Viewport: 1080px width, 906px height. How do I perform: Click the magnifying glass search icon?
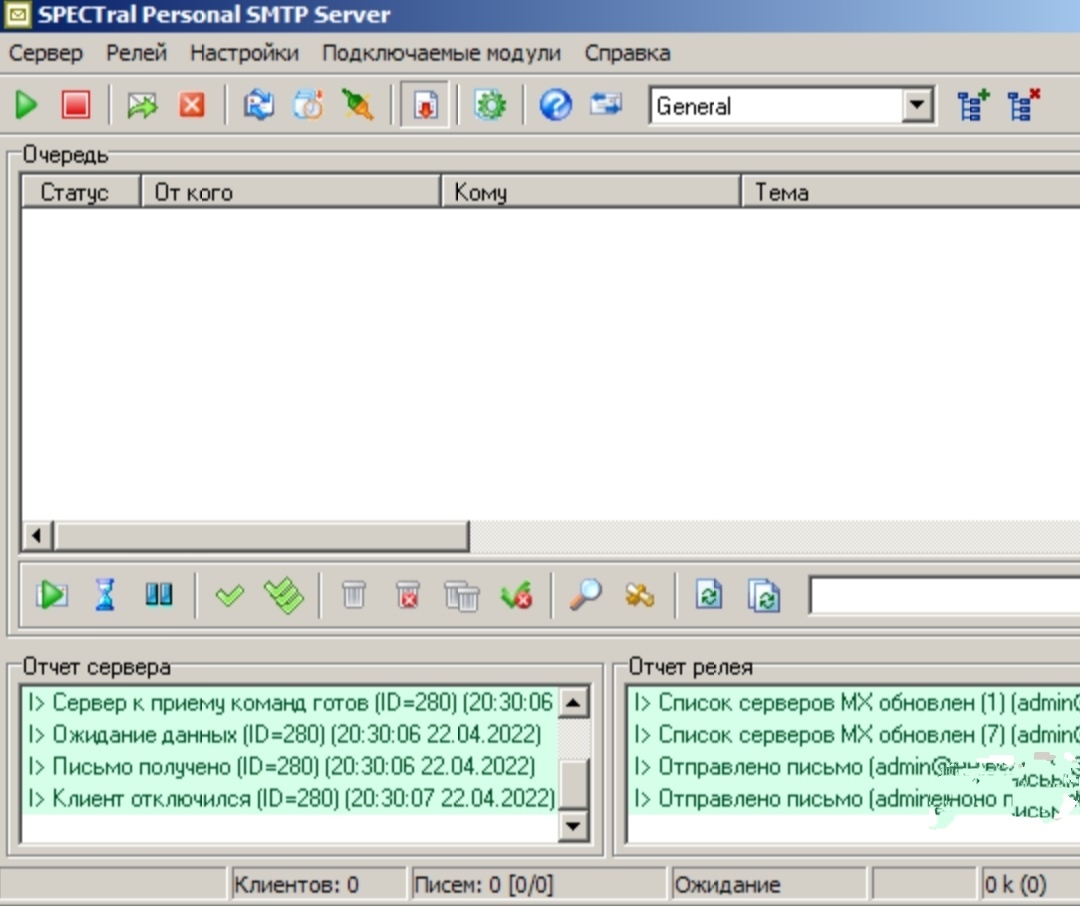click(x=585, y=595)
